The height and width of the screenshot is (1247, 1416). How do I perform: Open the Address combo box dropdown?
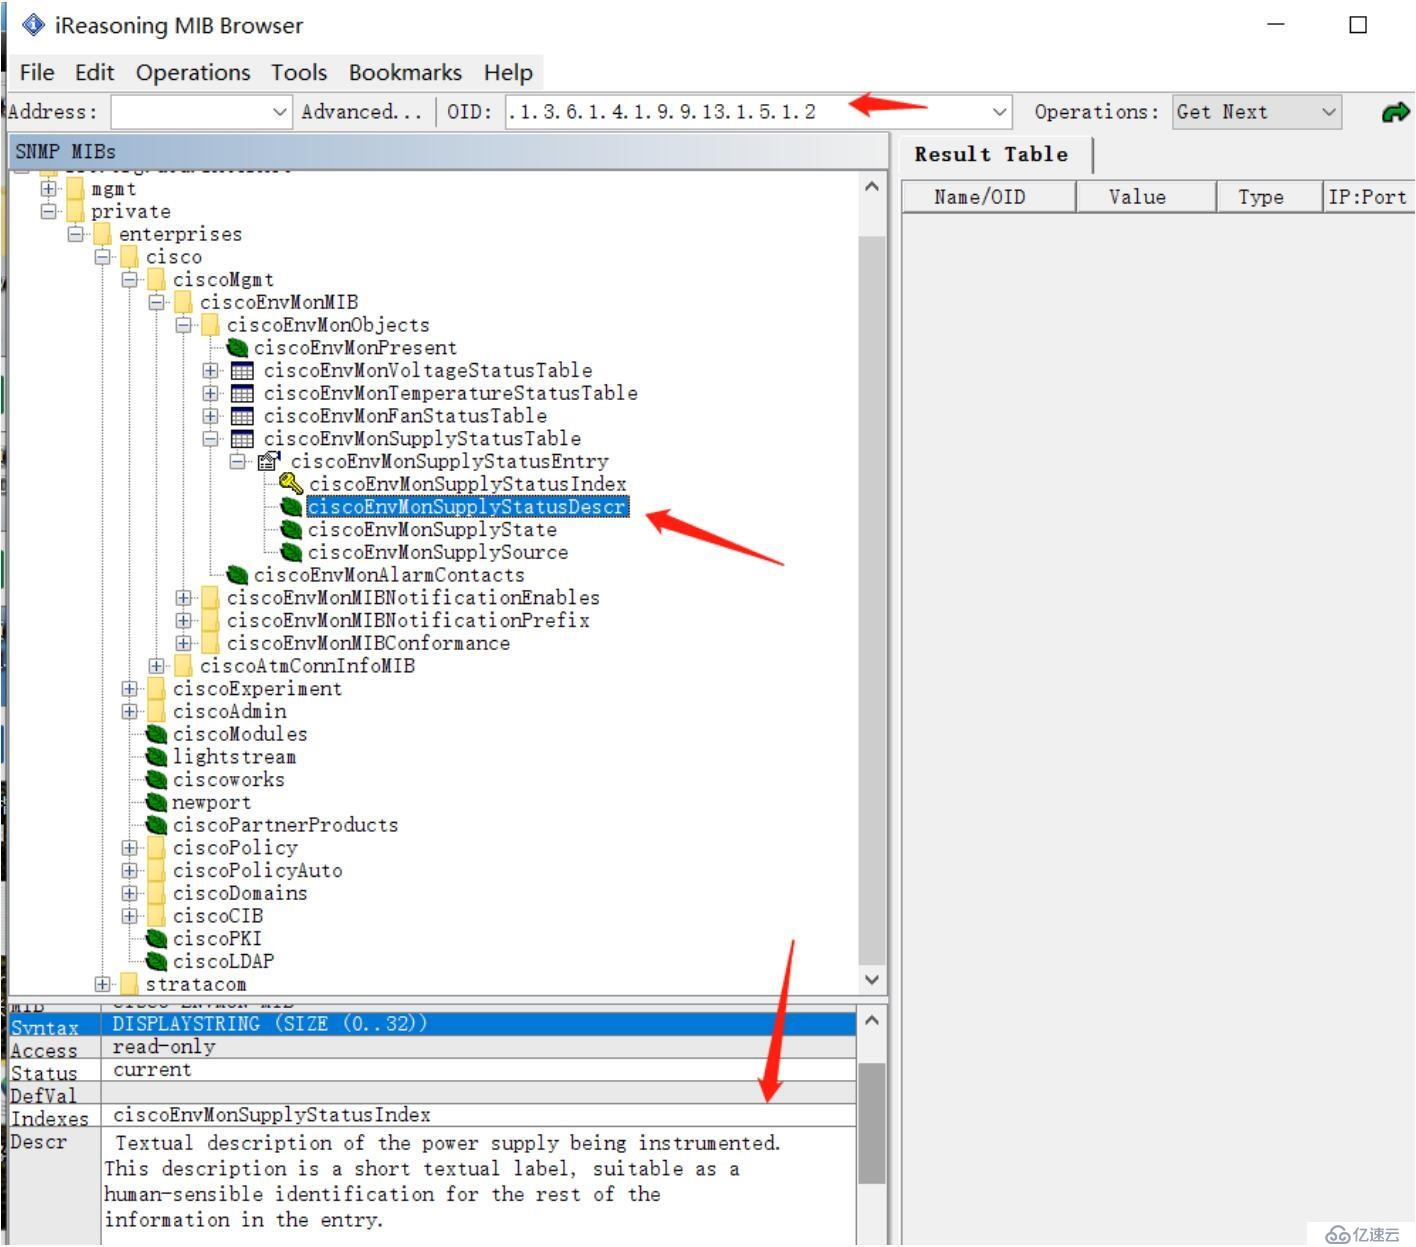point(280,112)
